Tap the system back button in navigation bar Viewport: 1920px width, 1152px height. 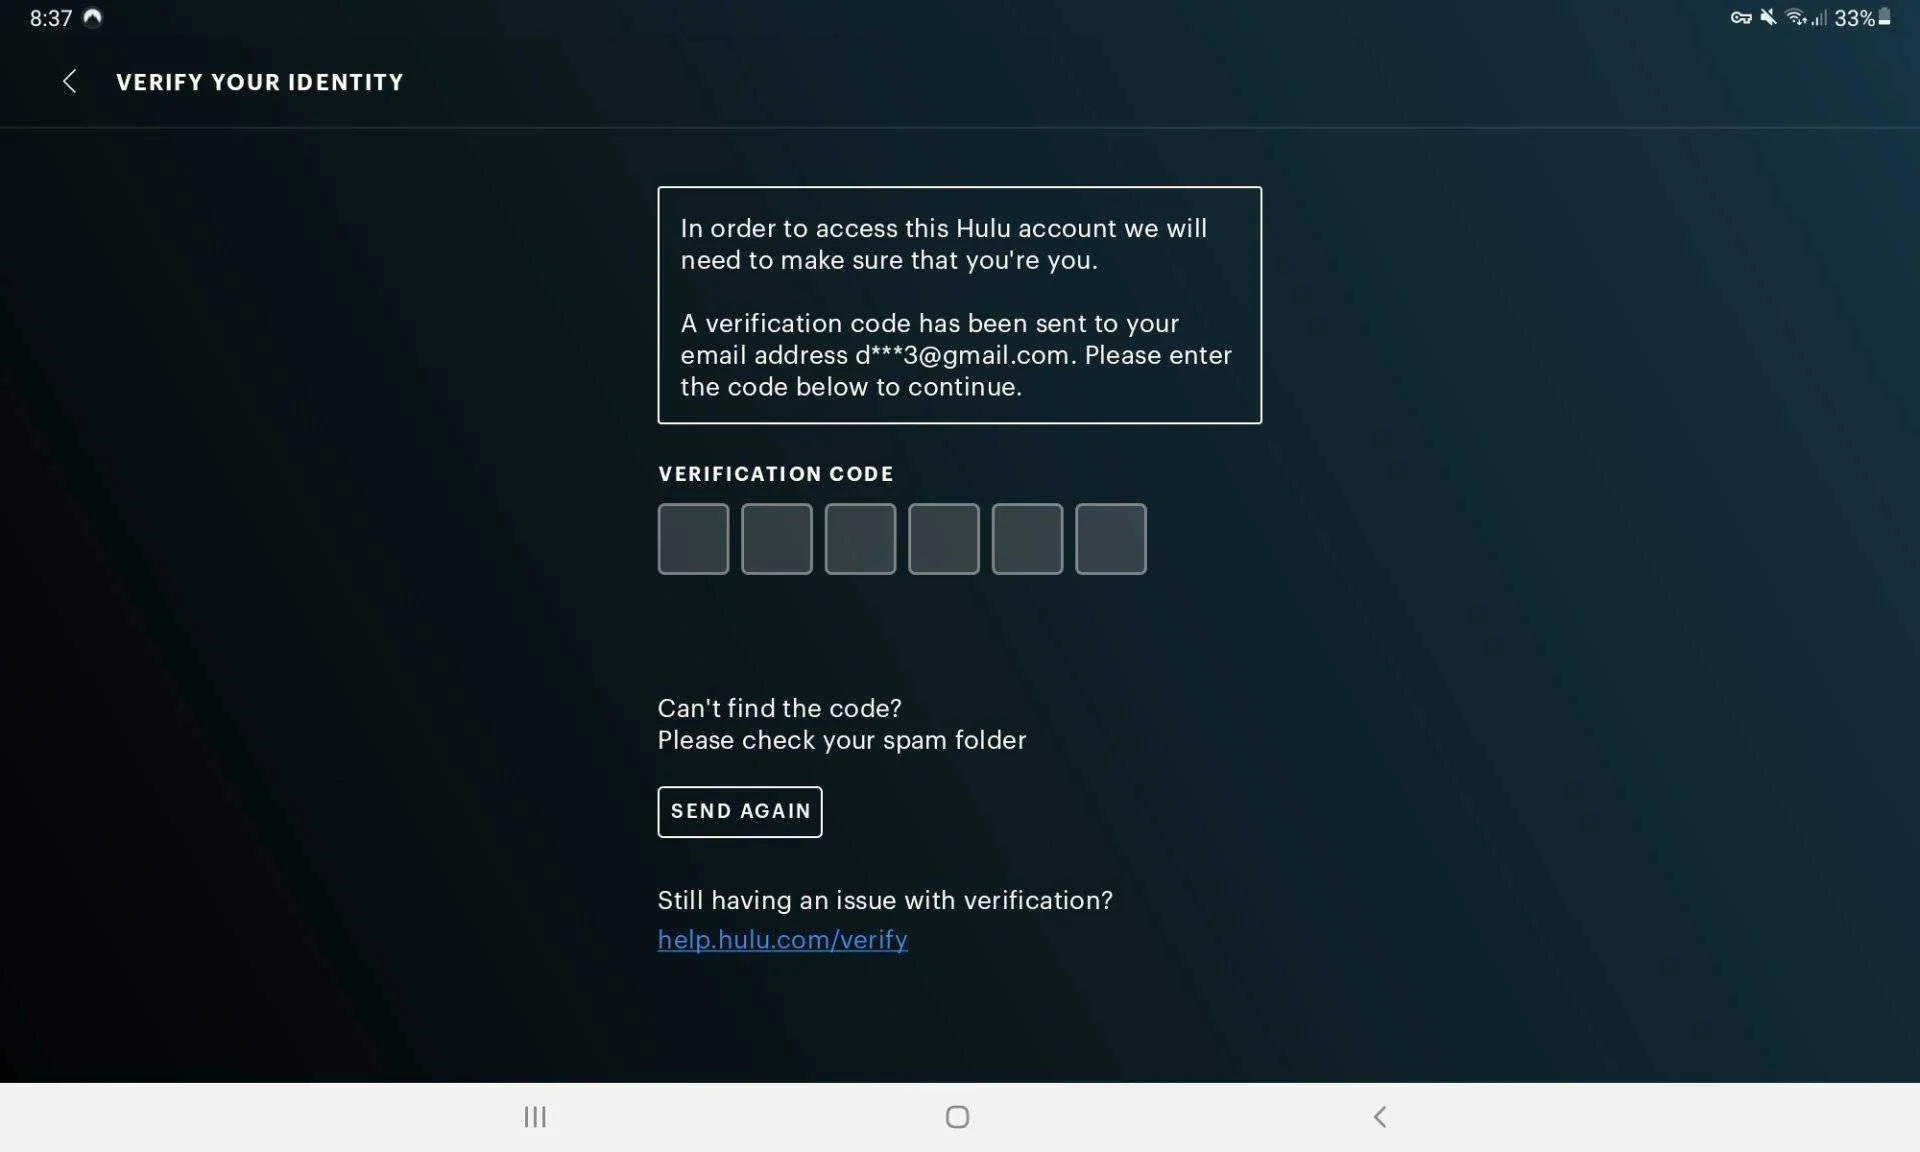tap(1380, 1117)
